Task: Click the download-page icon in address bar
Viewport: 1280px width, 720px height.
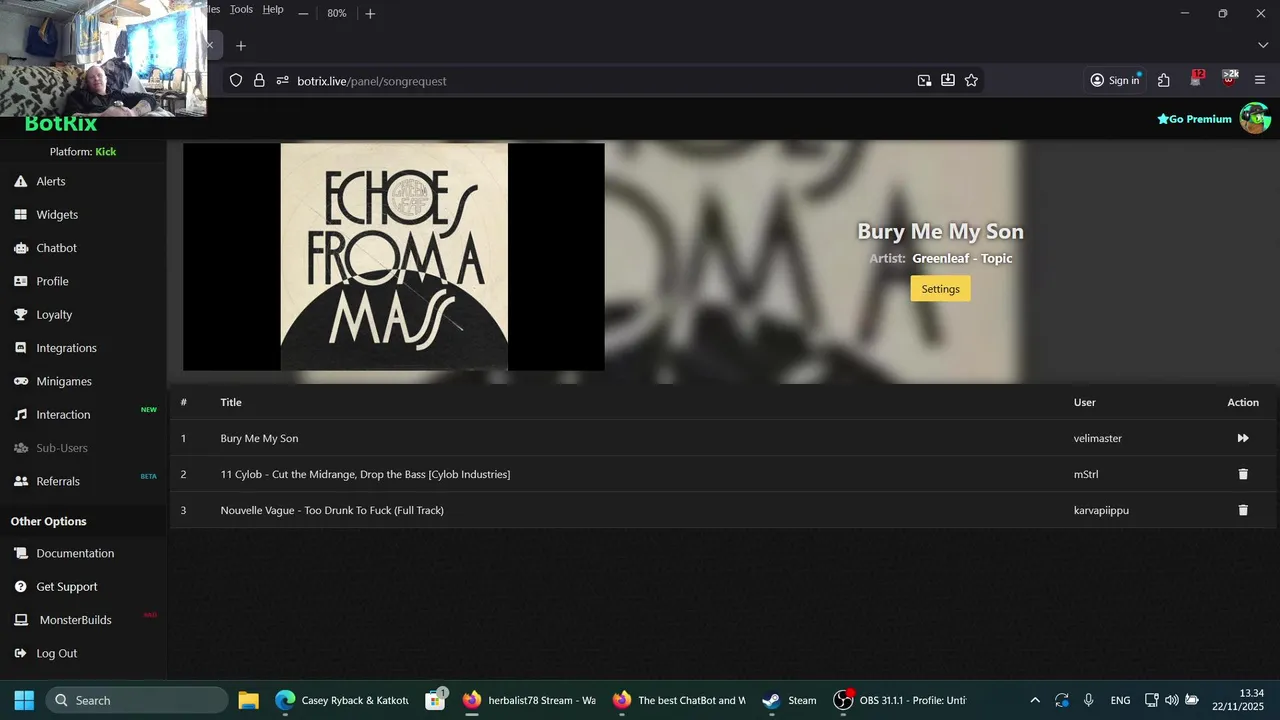Action: tap(948, 80)
